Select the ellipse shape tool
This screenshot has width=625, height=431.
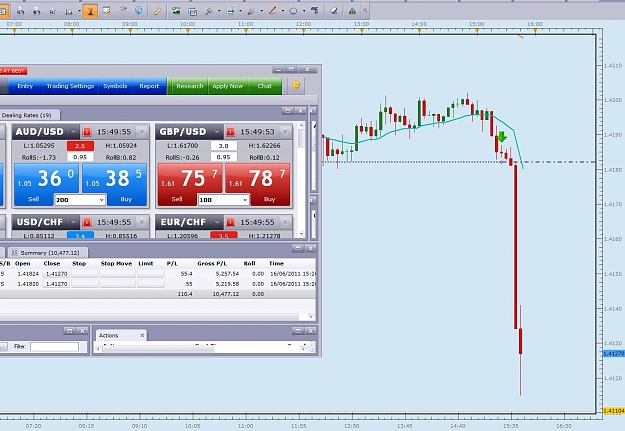click(x=293, y=11)
